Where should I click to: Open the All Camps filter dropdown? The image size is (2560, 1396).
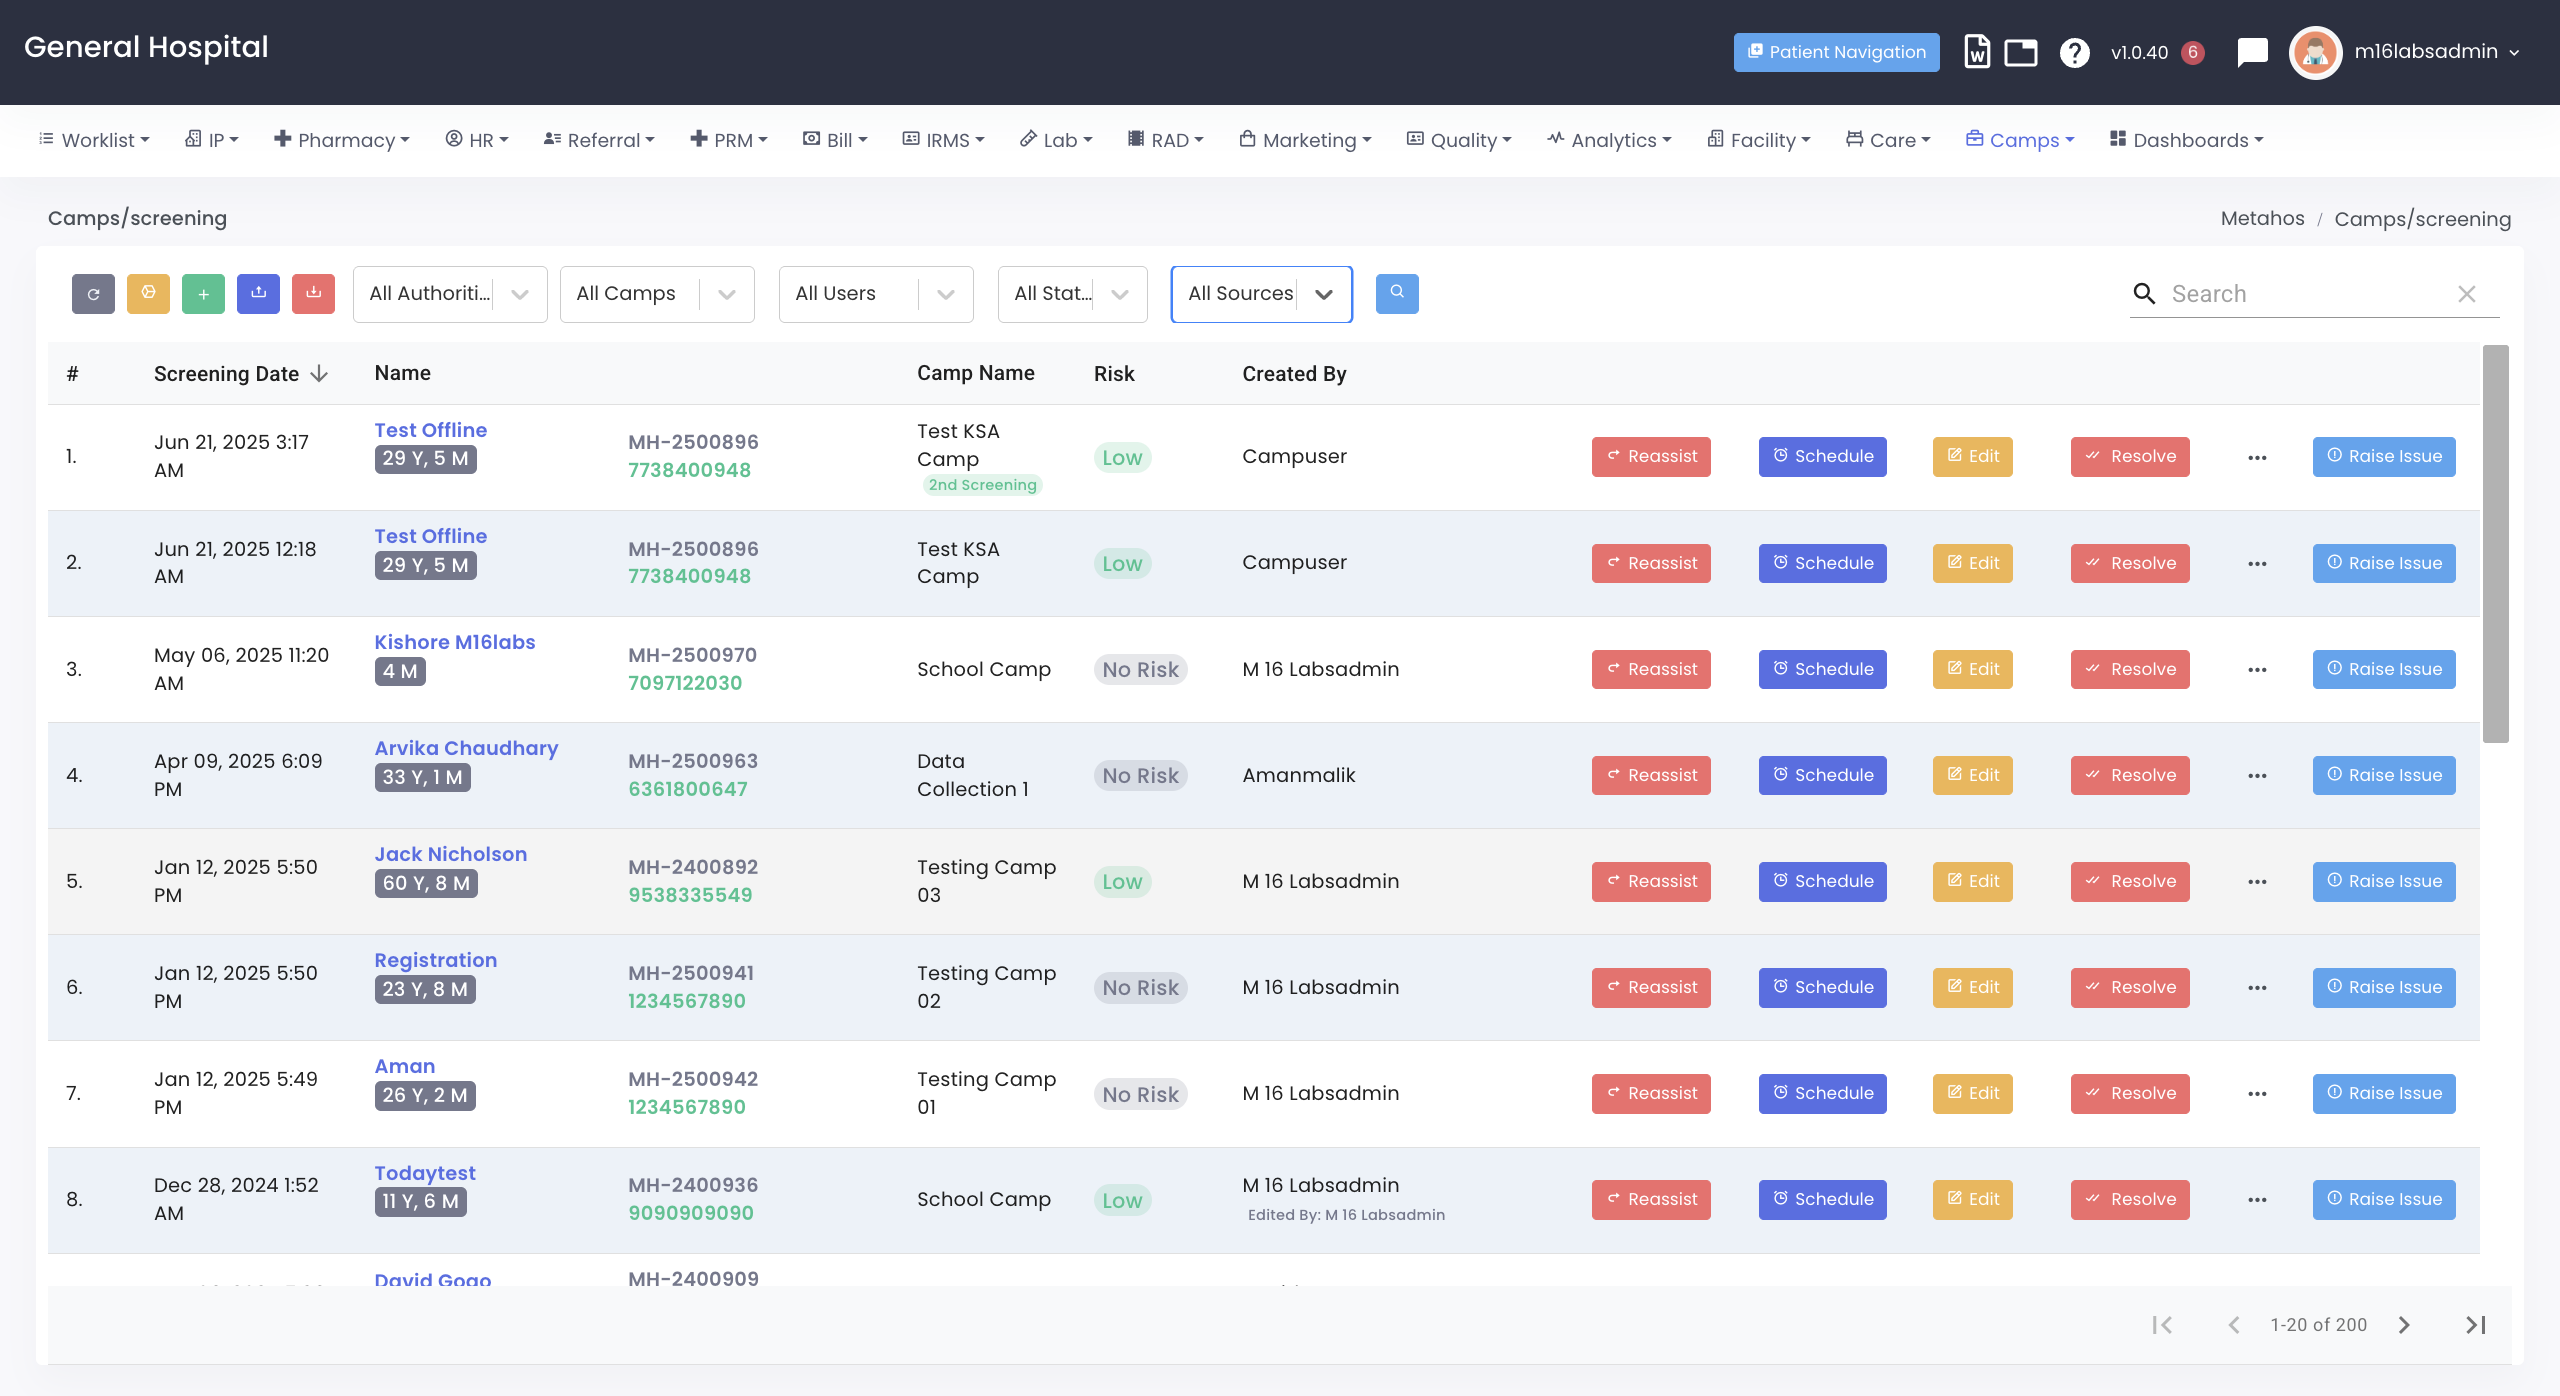(x=657, y=294)
